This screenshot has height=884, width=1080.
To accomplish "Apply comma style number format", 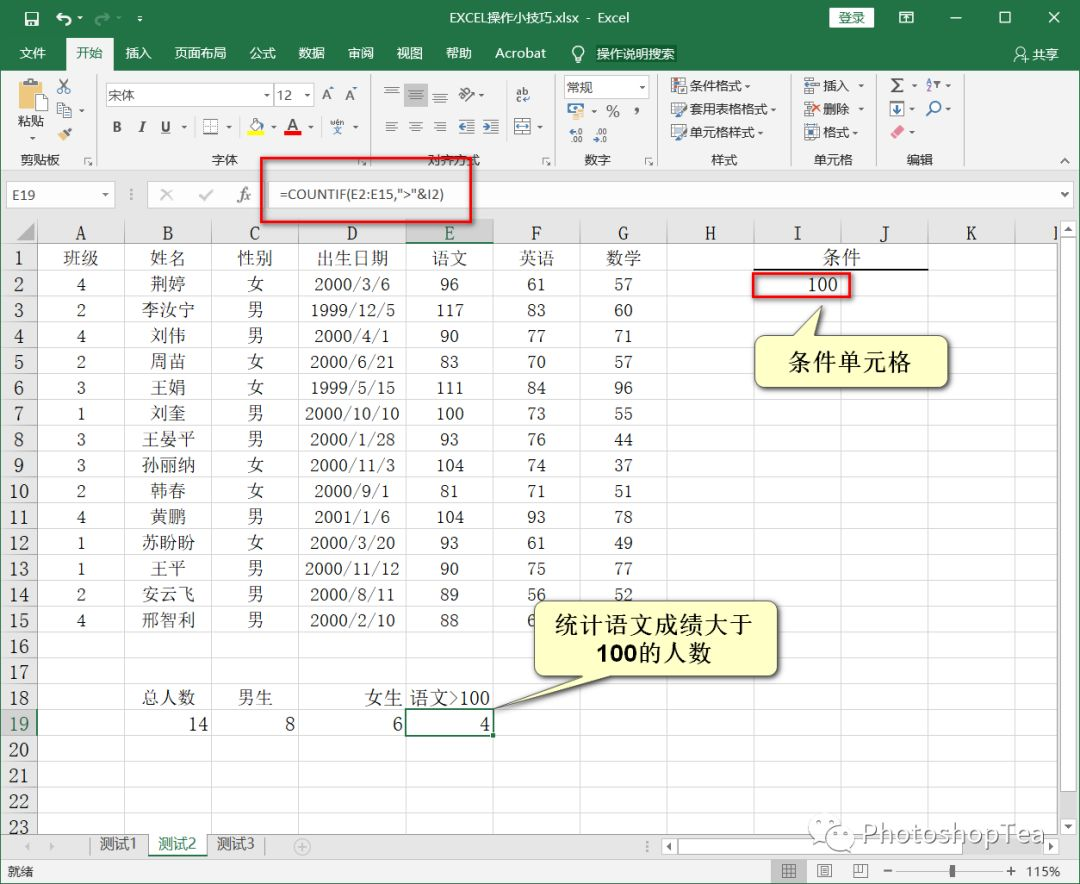I will pyautogui.click(x=637, y=111).
